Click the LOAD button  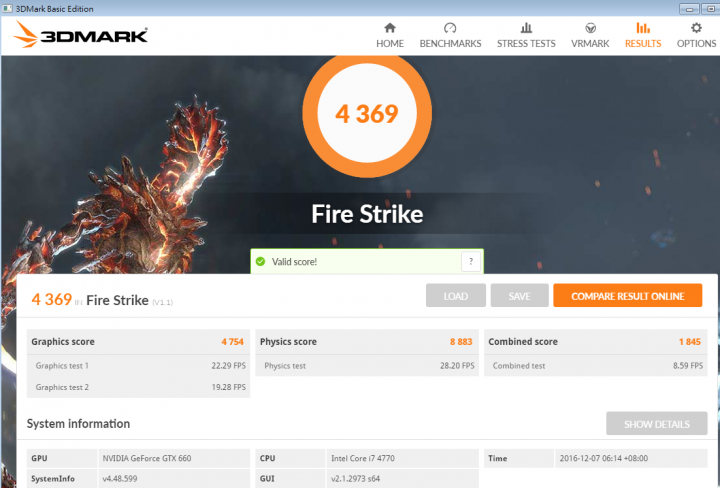point(456,296)
